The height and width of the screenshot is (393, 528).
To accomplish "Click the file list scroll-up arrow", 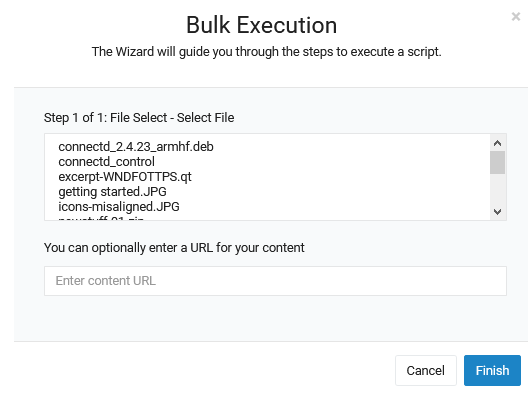I will 497,143.
